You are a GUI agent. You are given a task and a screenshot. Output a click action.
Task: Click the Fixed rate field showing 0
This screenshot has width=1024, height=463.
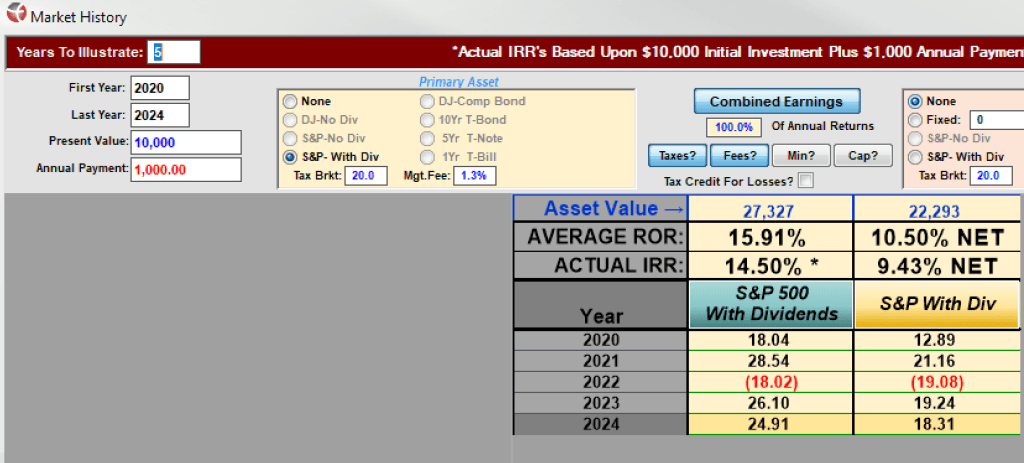(x=997, y=120)
